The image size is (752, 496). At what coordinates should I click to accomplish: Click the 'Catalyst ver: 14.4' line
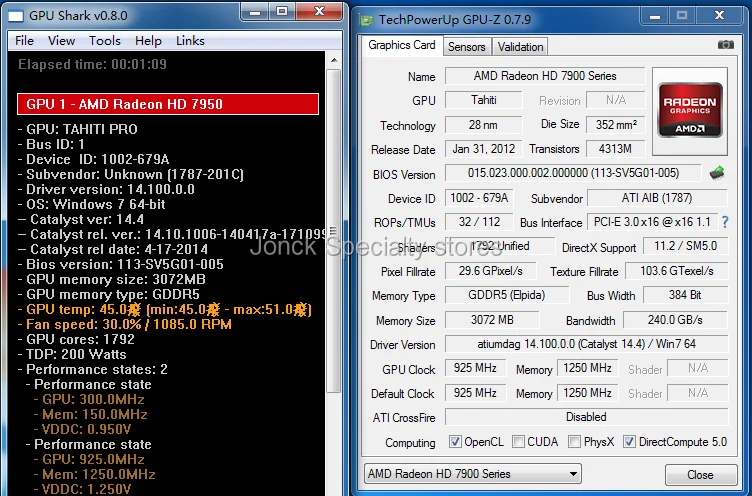pos(81,220)
